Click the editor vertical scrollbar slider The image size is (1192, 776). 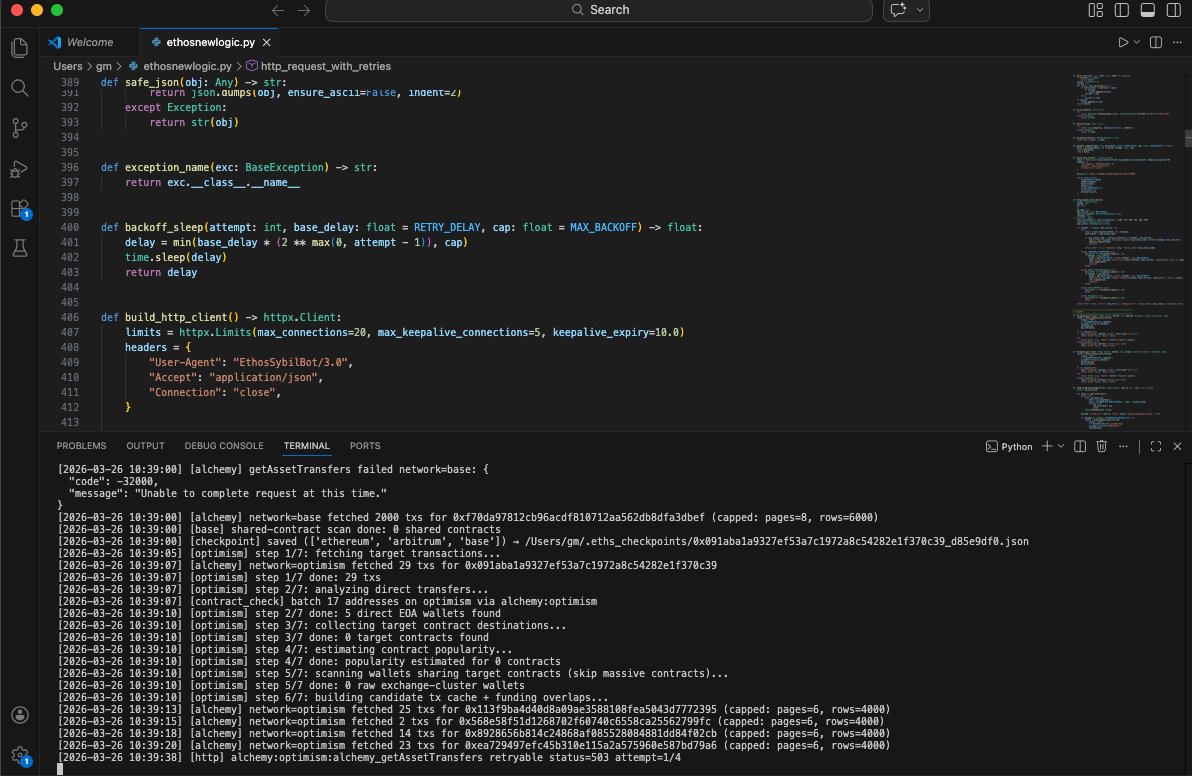pos(1187,139)
